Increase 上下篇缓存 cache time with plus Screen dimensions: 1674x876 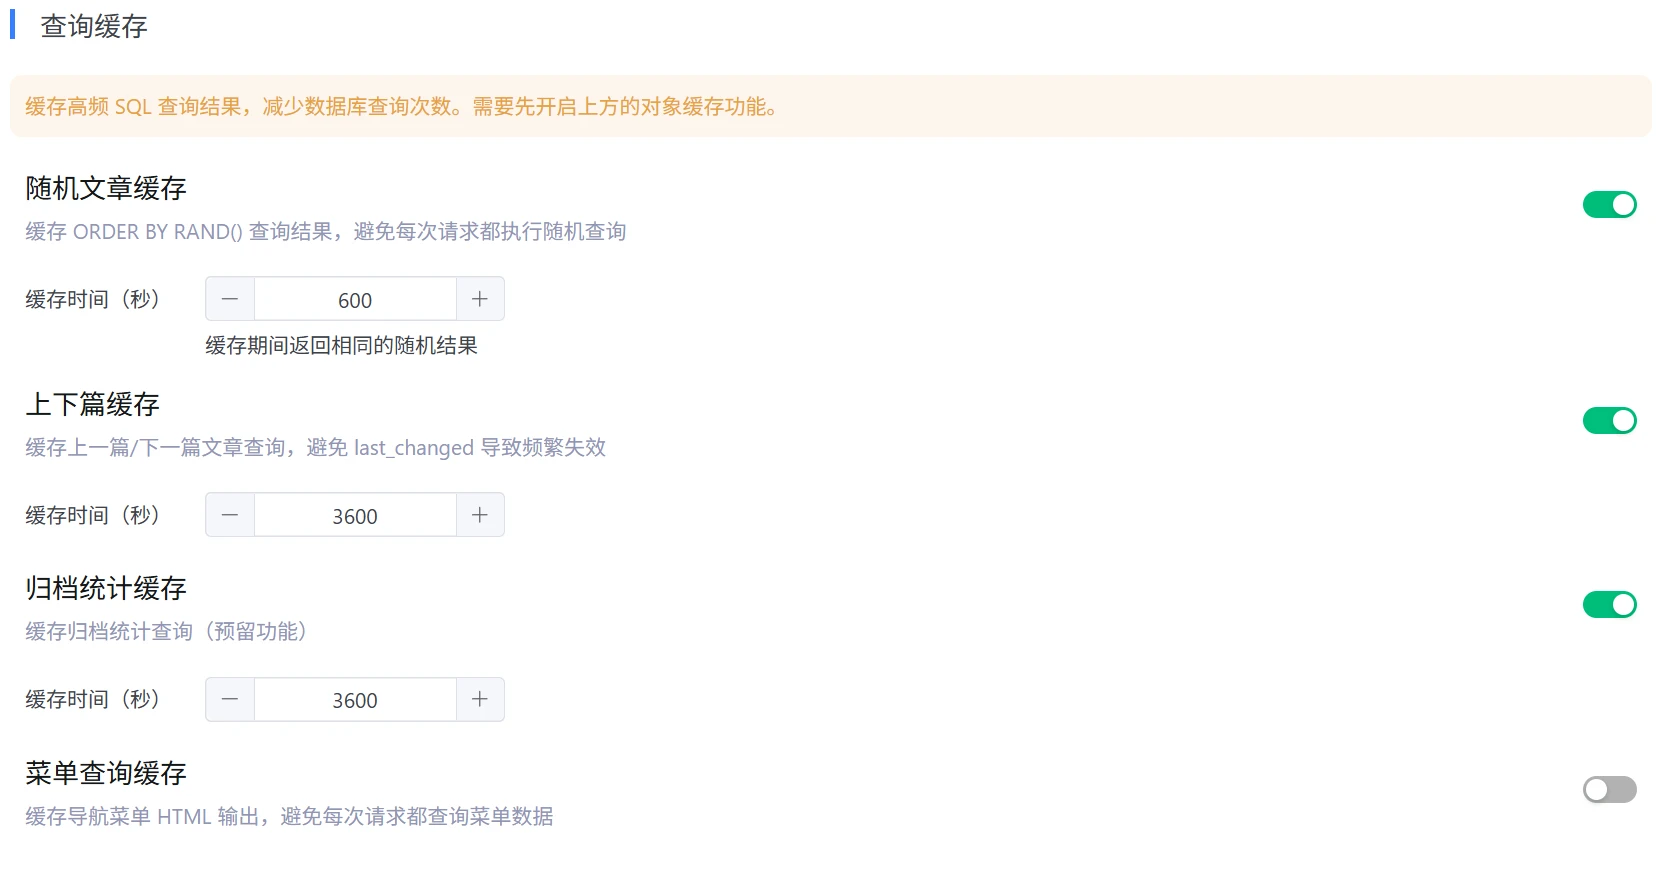coord(480,515)
